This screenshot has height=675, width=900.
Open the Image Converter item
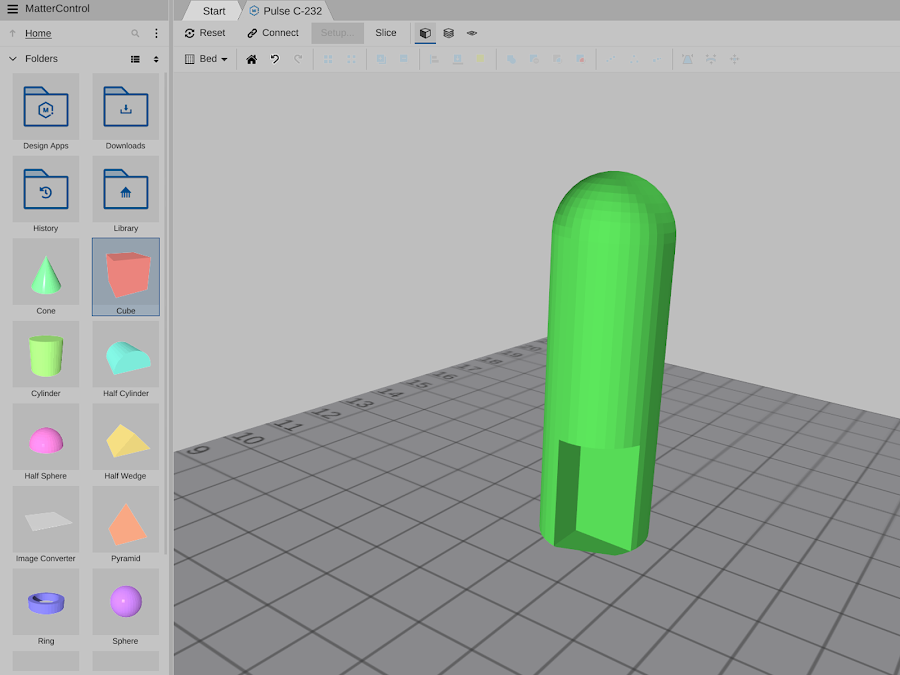point(46,525)
